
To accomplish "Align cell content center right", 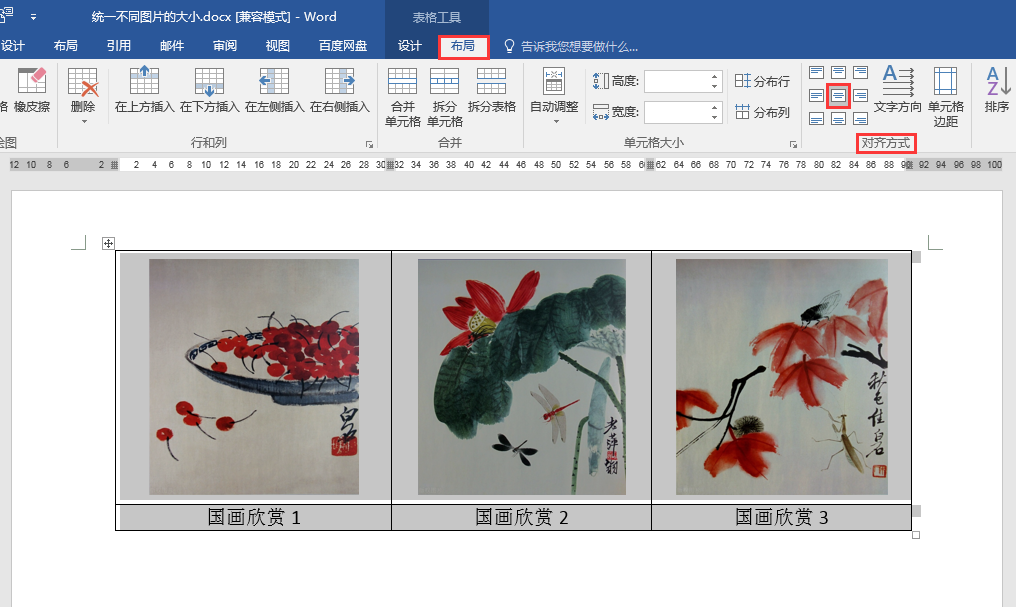I will (860, 96).
